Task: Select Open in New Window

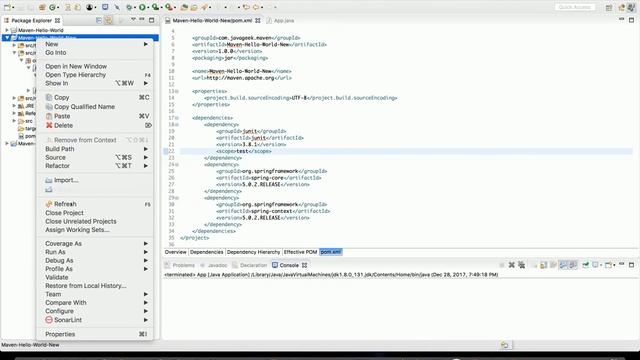Action: tap(95, 66)
